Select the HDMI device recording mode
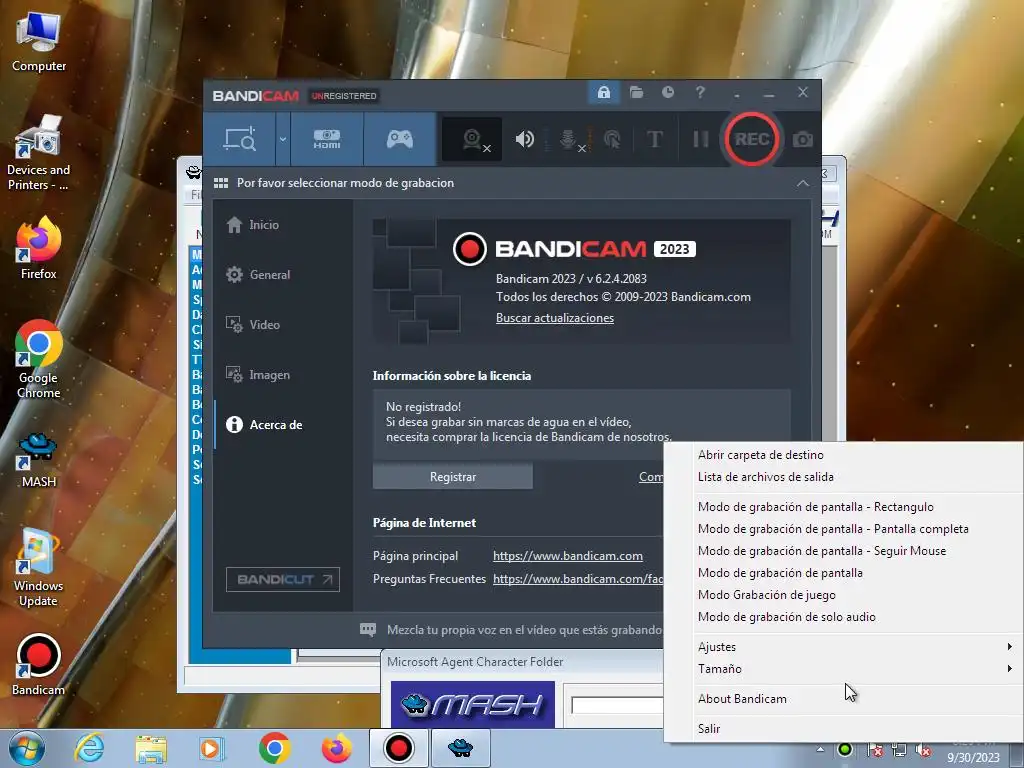This screenshot has height=768, width=1024. [327, 139]
